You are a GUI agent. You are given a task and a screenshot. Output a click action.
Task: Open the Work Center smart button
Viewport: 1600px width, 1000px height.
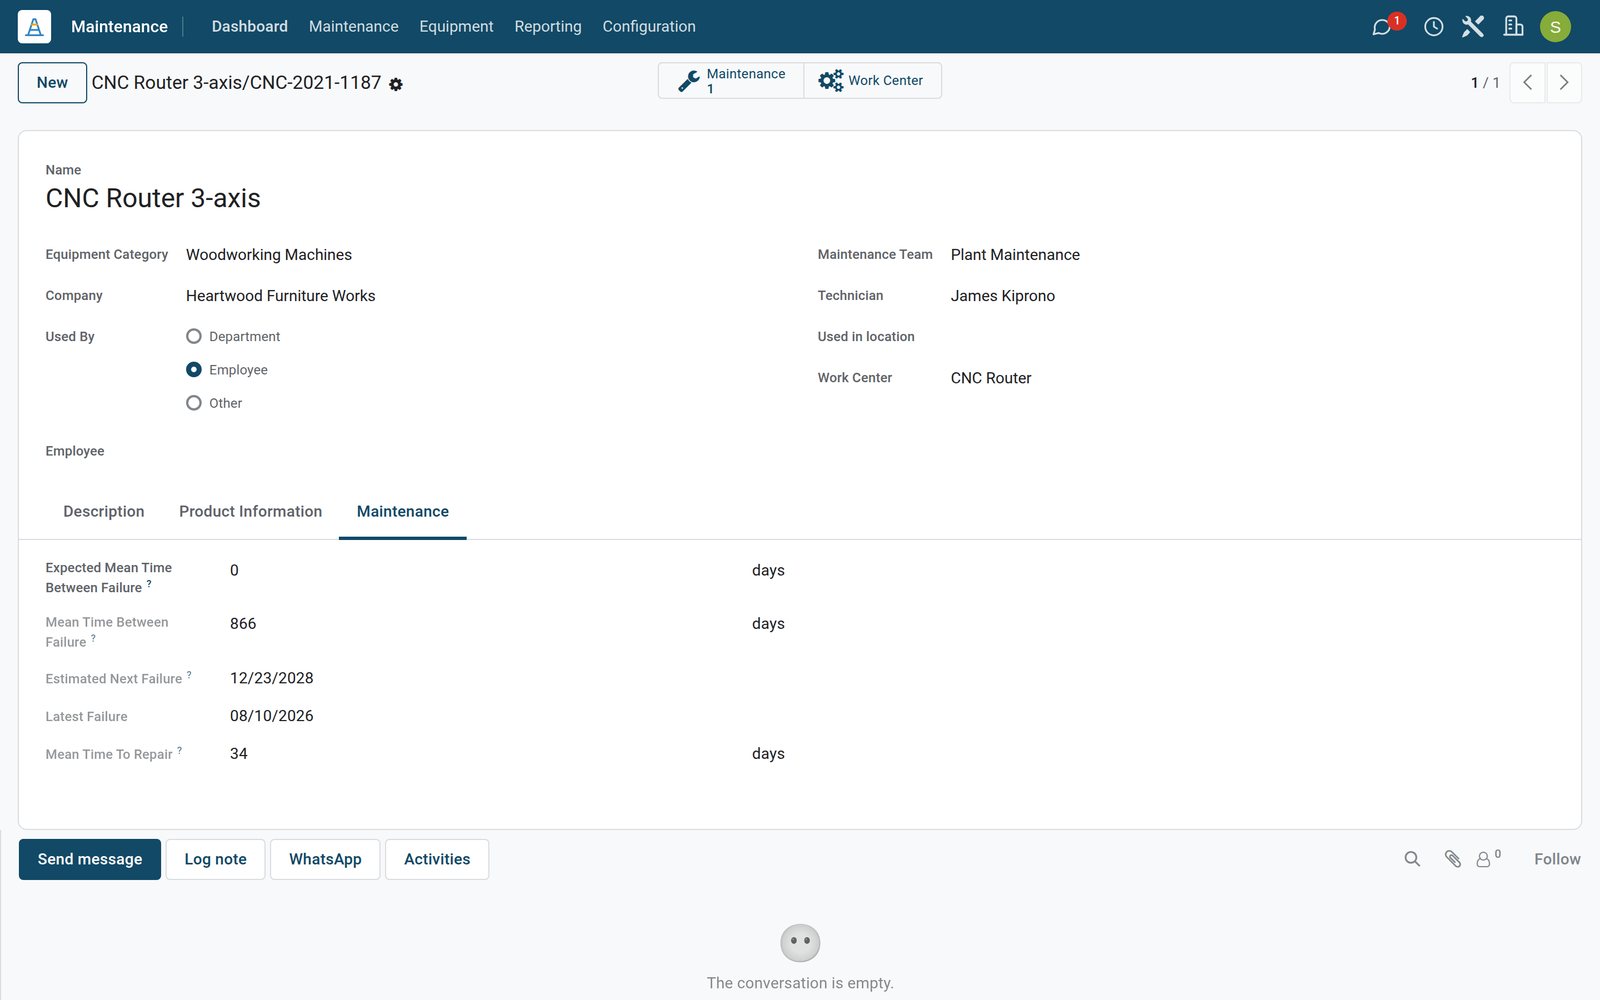click(x=872, y=81)
